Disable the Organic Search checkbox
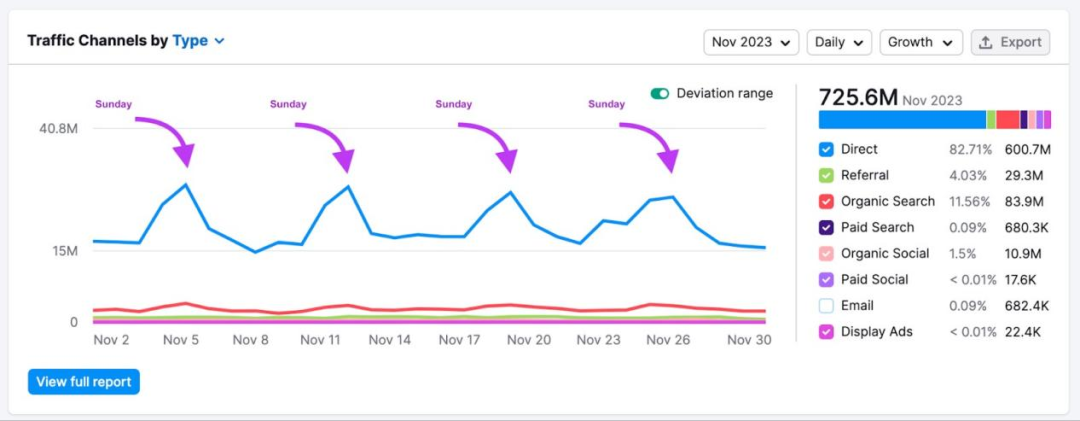This screenshot has height=421, width=1080. pyautogui.click(x=826, y=201)
